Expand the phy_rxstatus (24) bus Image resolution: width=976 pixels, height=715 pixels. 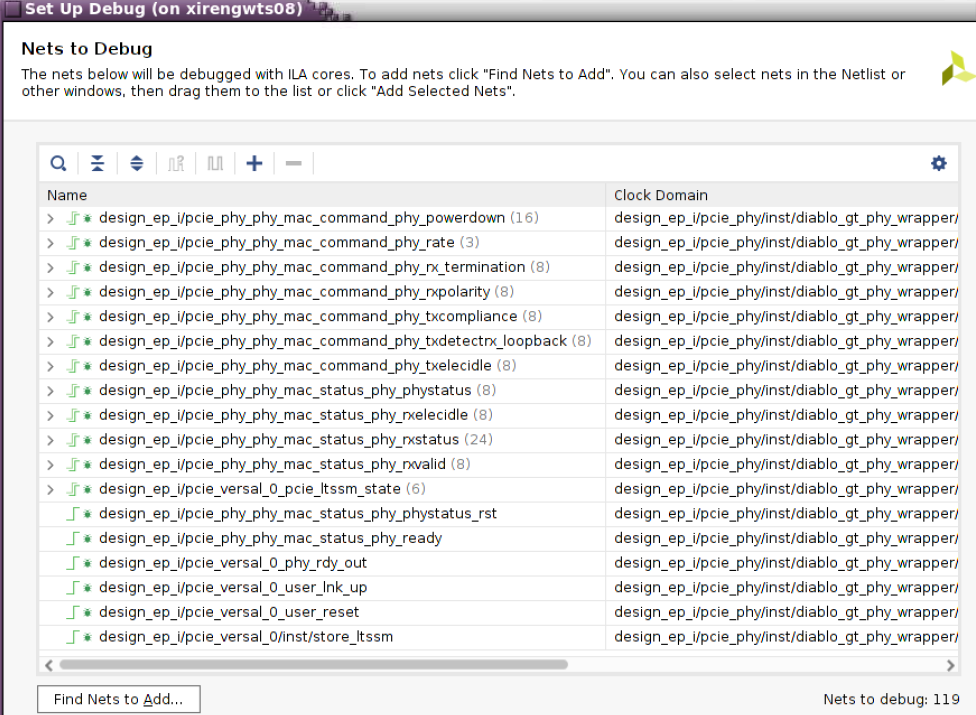(x=51, y=441)
